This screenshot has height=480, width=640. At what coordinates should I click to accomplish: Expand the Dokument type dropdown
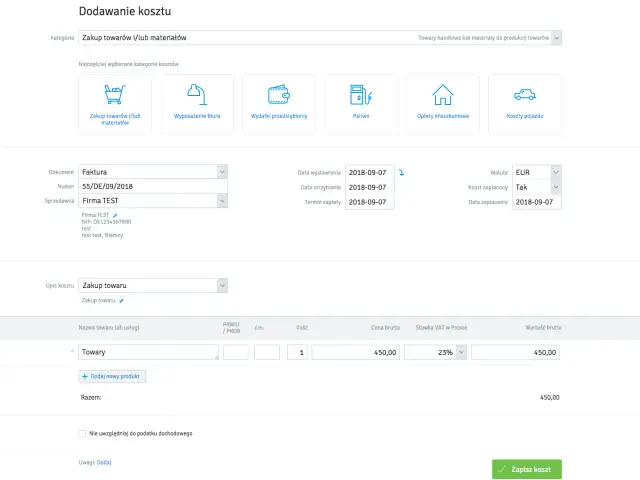pos(221,172)
